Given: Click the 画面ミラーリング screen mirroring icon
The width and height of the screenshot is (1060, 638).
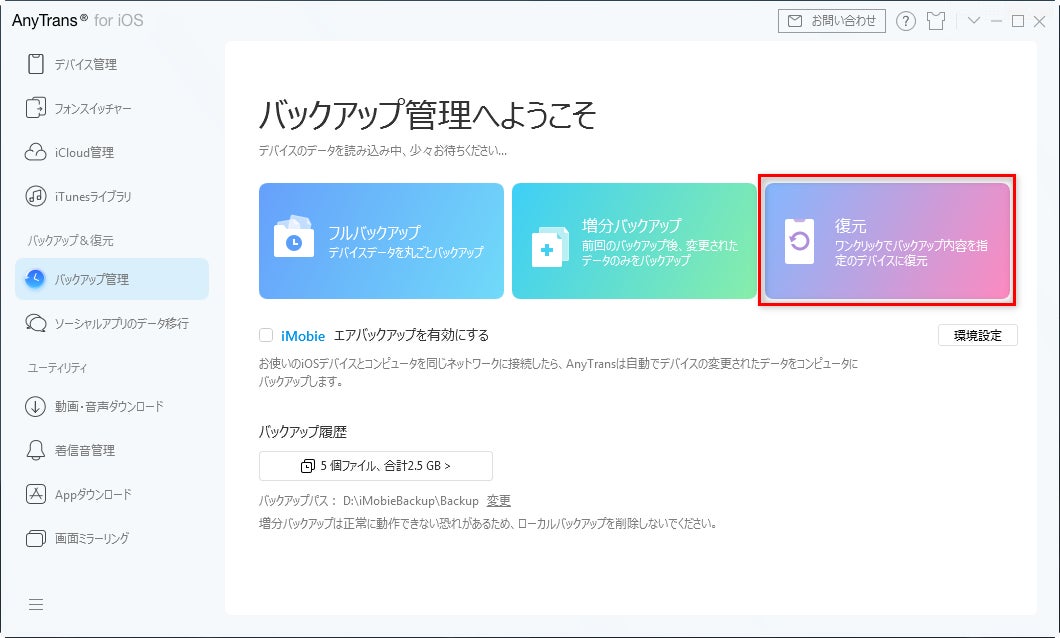Looking at the screenshot, I should (36, 539).
